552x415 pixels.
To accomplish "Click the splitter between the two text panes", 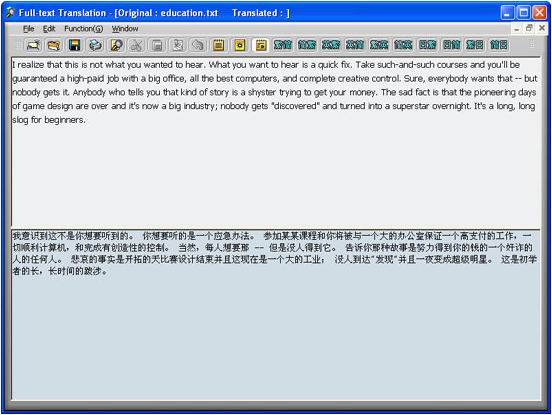I will pos(276,228).
